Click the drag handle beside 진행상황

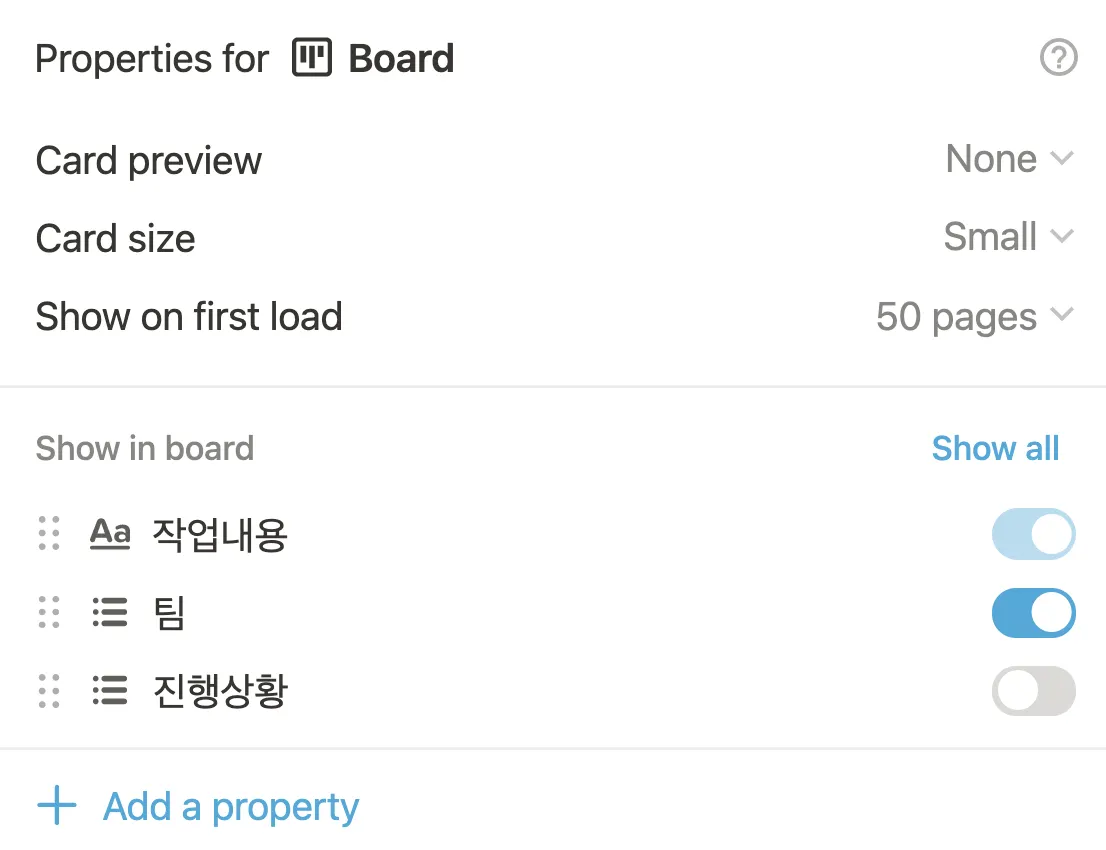coord(49,690)
